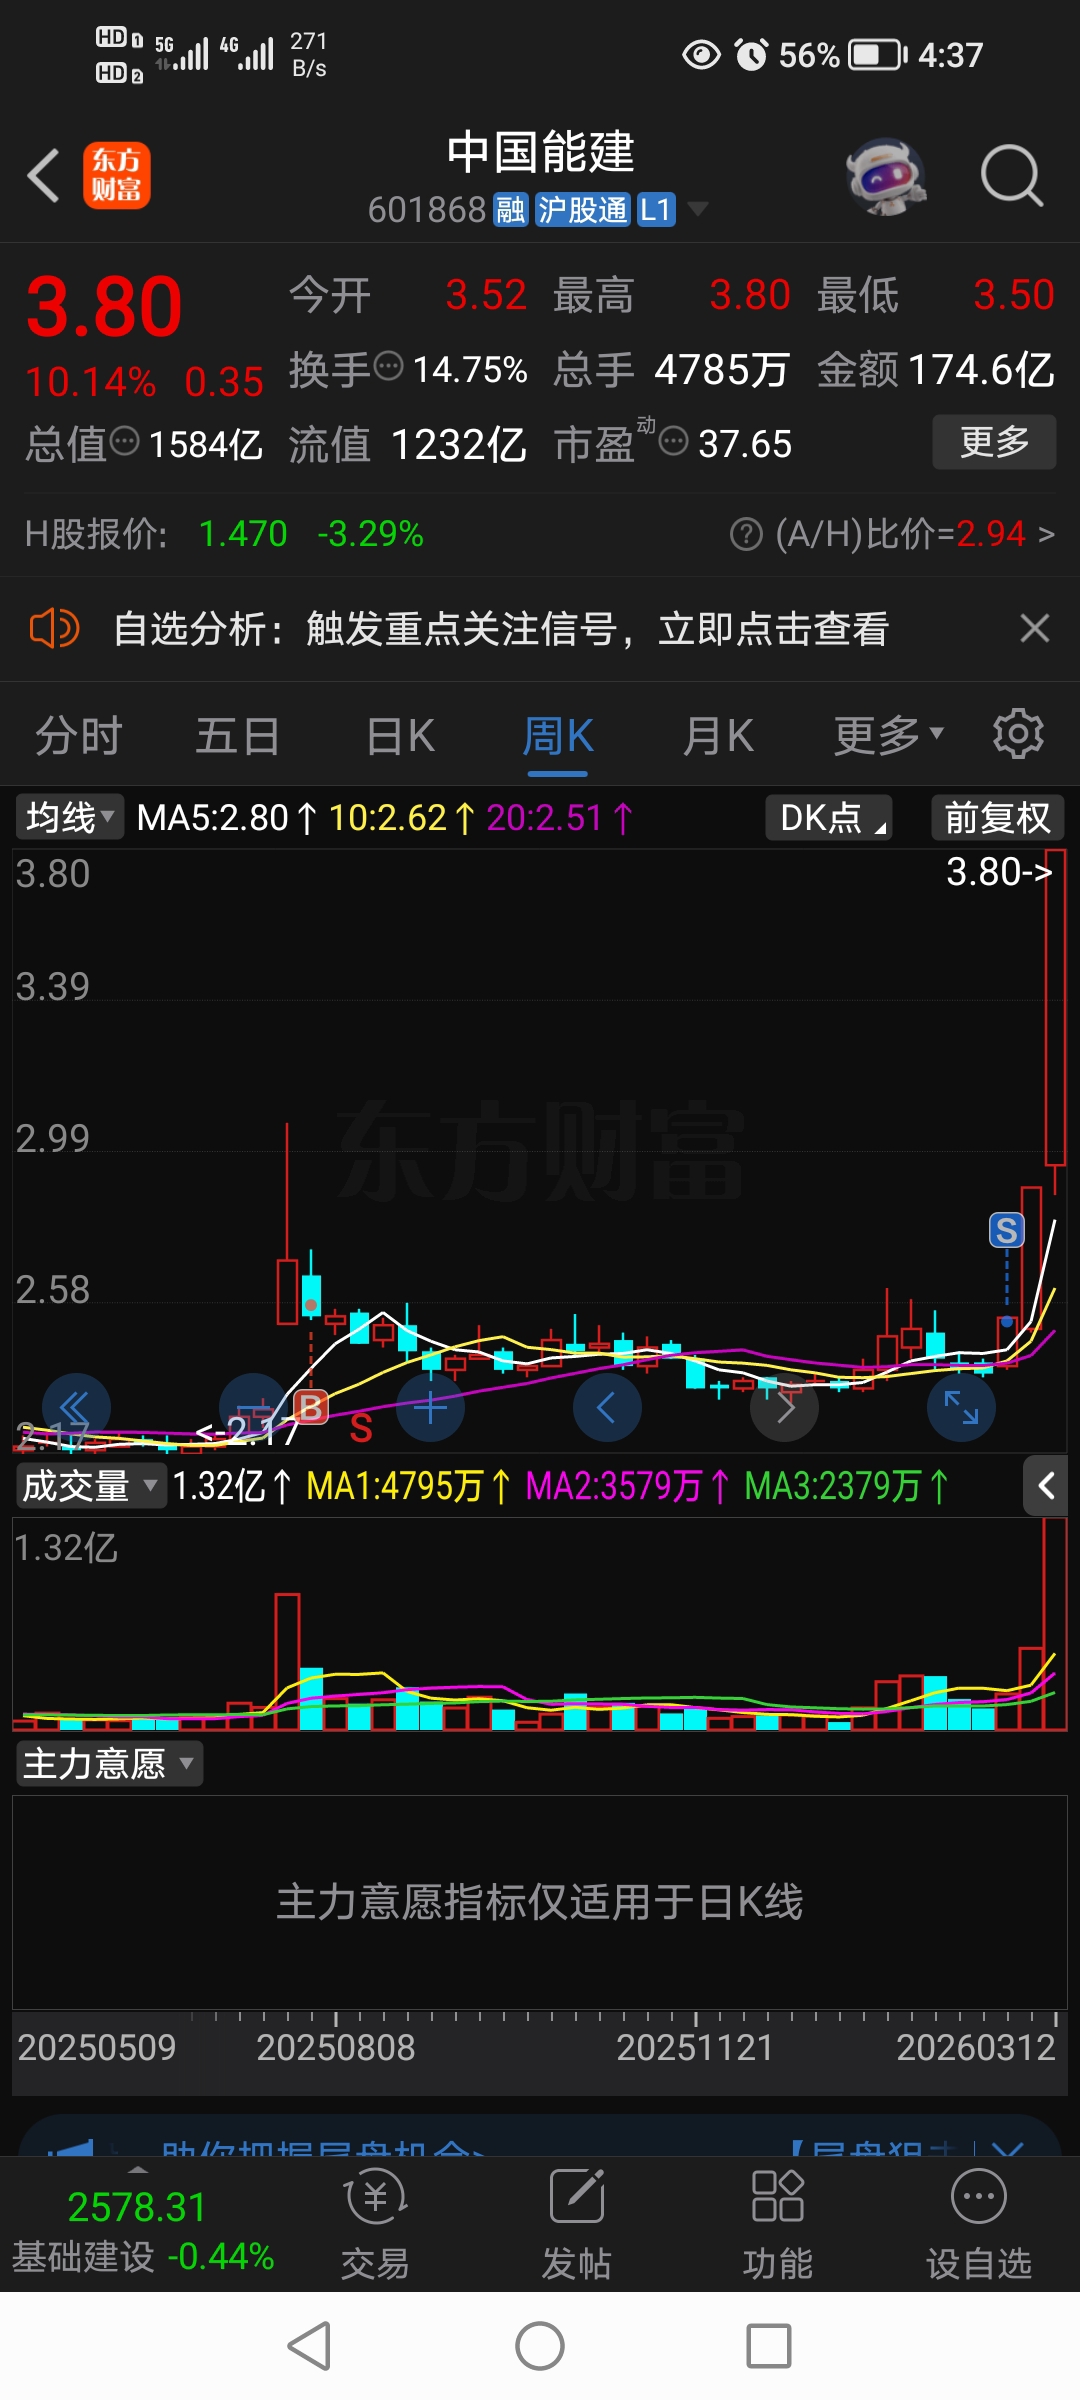This screenshot has height=2400, width=1080.
Task: Open the 均线 indicator dropdown
Action: click(x=69, y=818)
